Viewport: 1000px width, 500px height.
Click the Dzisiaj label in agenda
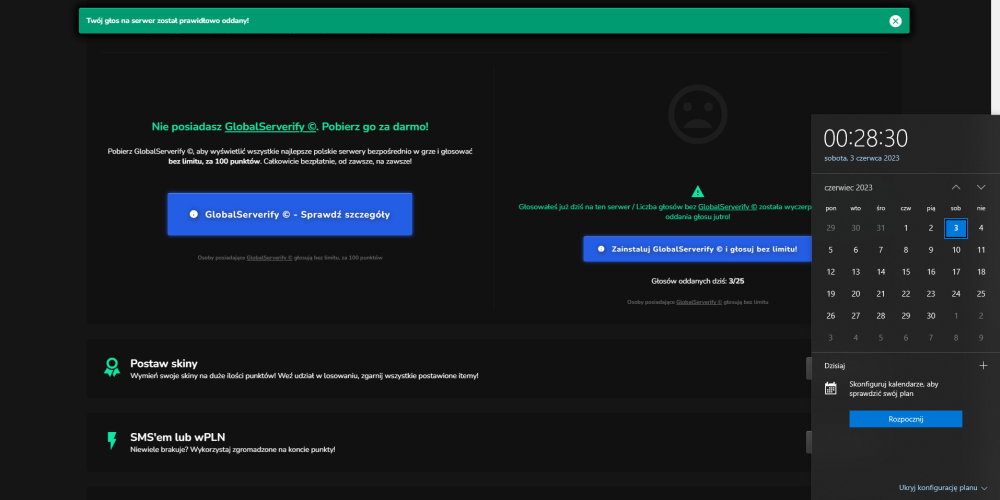(x=835, y=365)
